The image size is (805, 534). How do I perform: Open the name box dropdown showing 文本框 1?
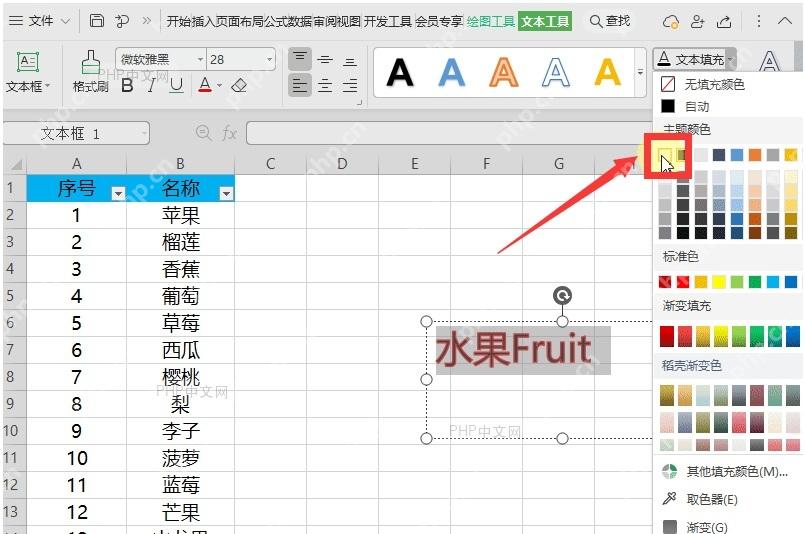[x=144, y=134]
